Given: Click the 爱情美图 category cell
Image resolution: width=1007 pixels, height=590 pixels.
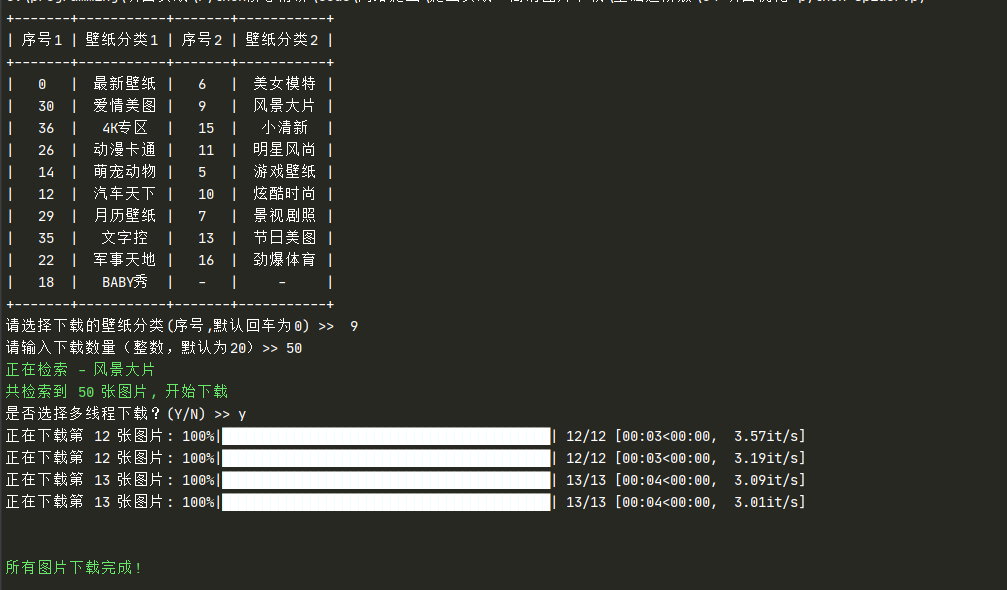Looking at the screenshot, I should [125, 105].
